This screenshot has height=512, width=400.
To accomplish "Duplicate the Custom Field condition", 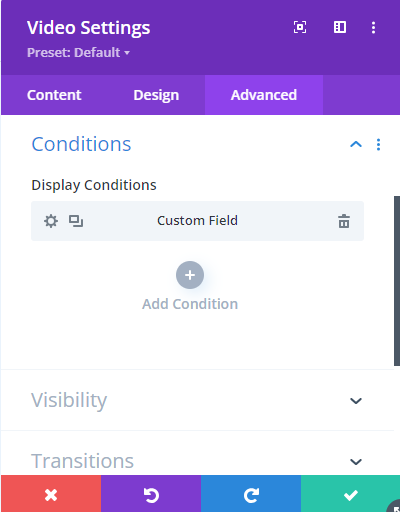I will point(76,221).
